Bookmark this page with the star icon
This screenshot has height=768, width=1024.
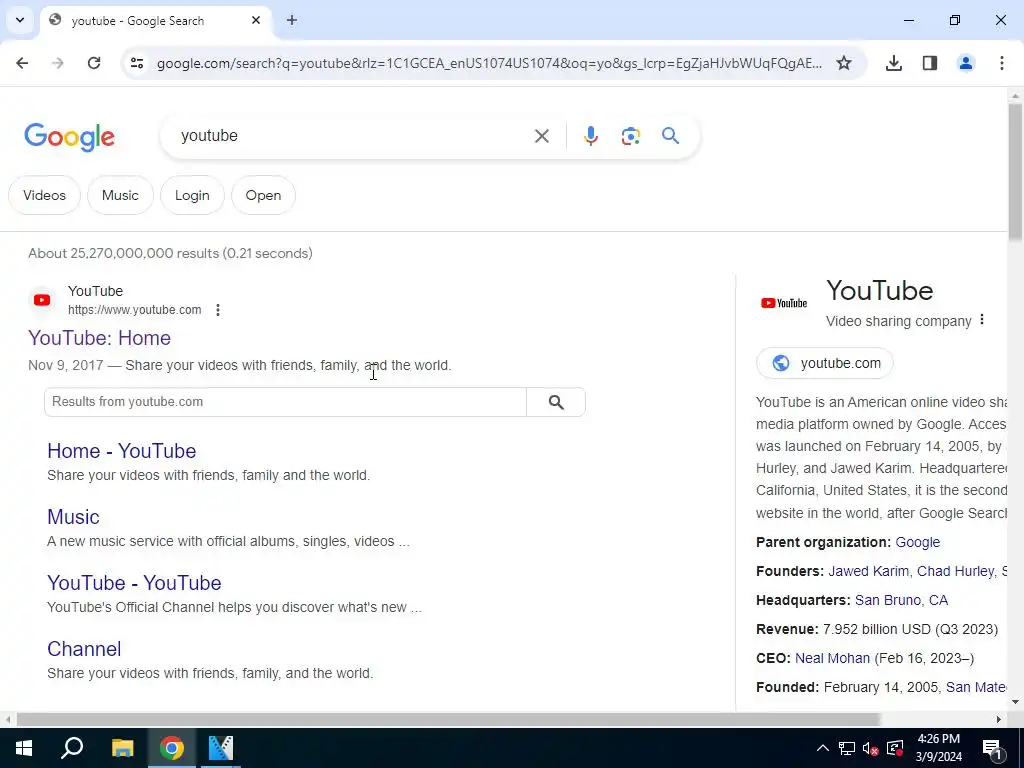click(x=844, y=63)
